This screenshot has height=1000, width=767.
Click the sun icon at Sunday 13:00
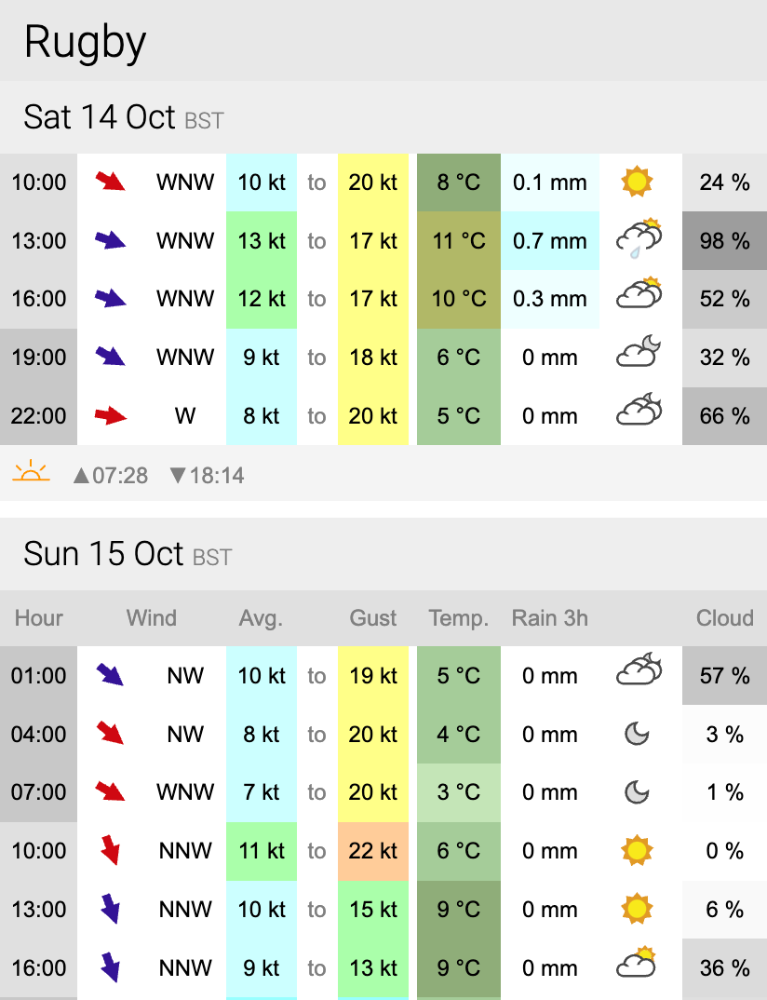[637, 909]
